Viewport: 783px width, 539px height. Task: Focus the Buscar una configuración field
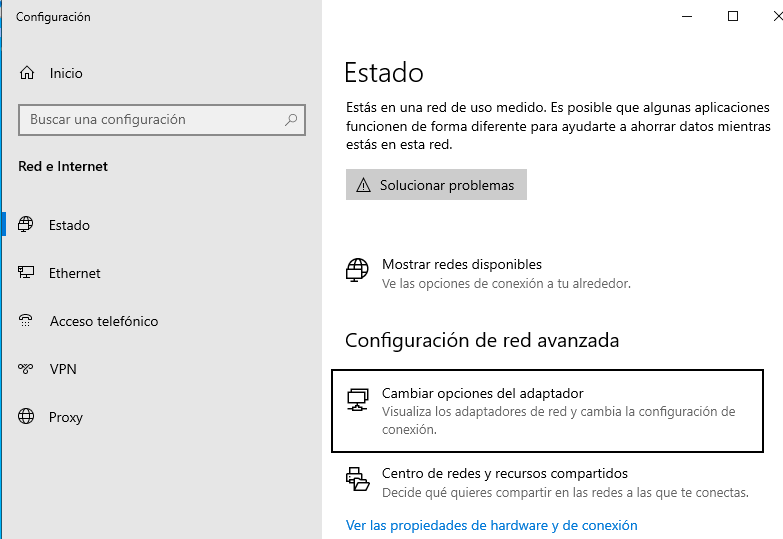[x=162, y=120]
